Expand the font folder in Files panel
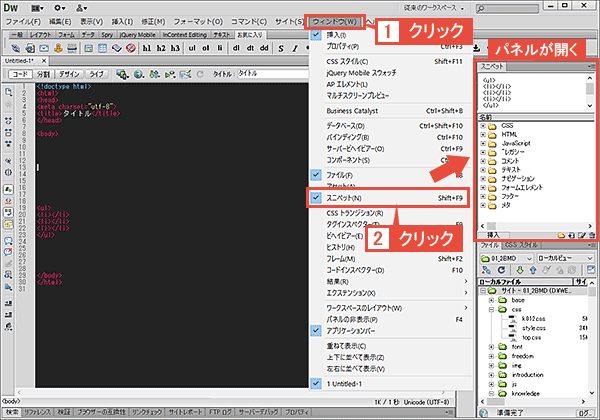Screen dimensions: 600x420 [x=492, y=347]
